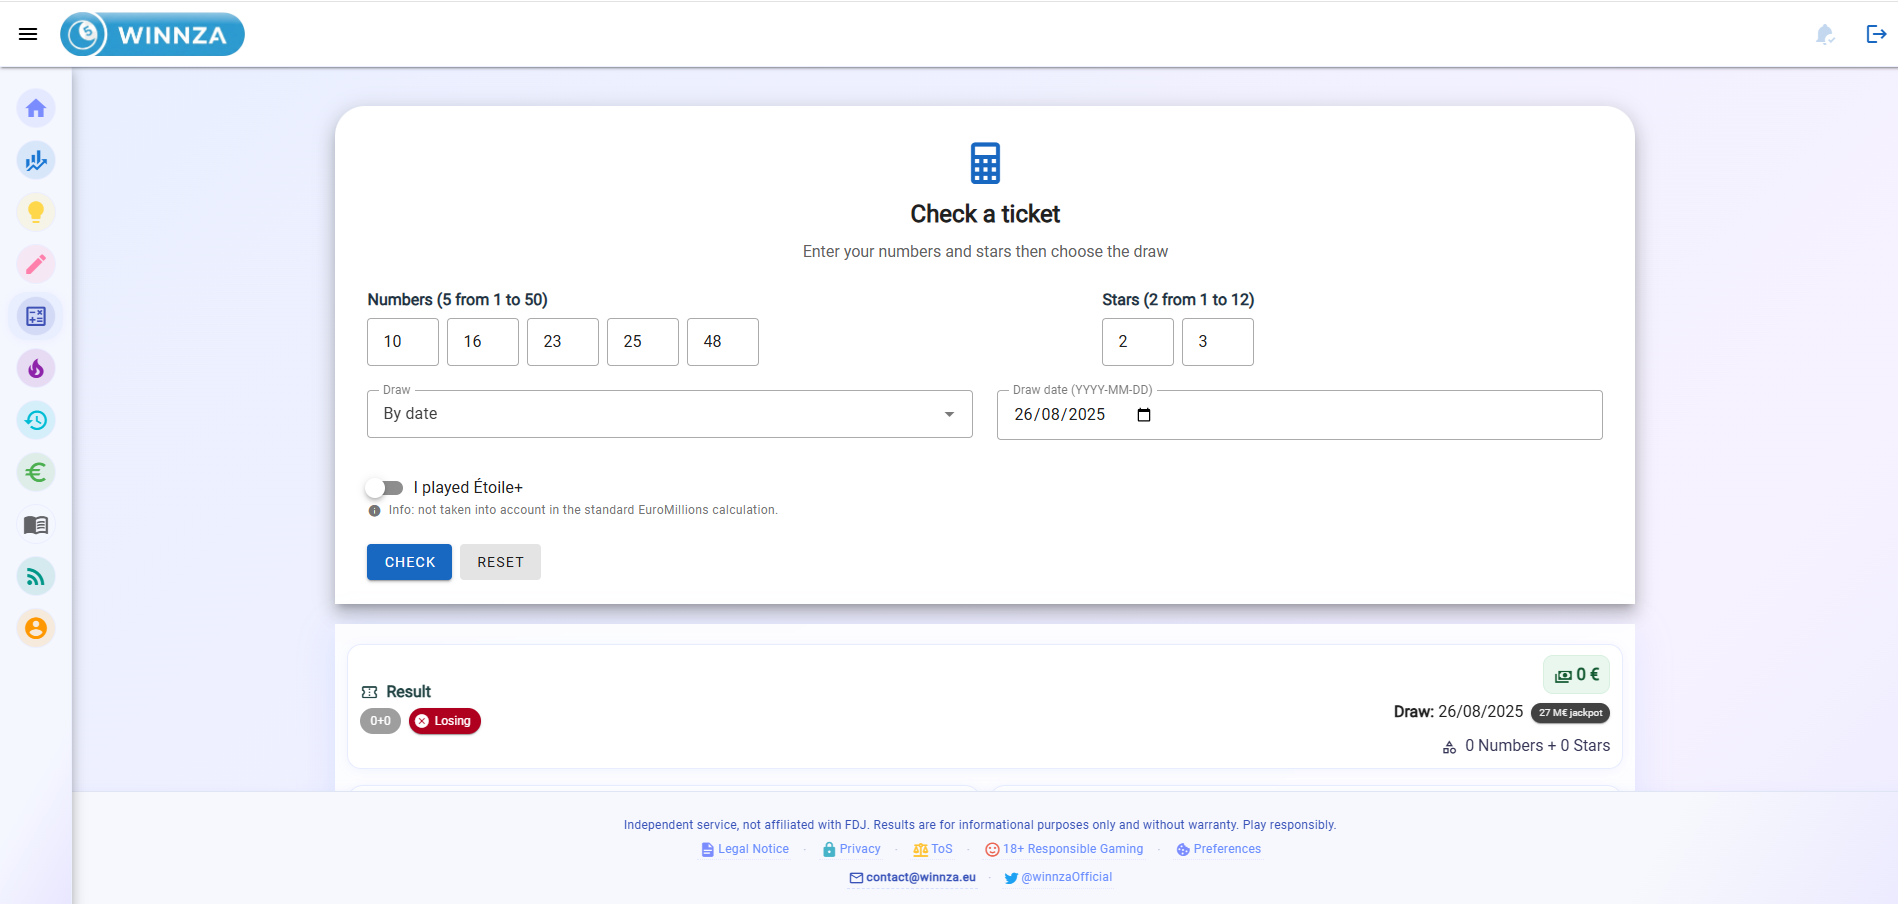Click the info icon below the Étoile+ switch
1898x904 pixels.
[x=375, y=511]
